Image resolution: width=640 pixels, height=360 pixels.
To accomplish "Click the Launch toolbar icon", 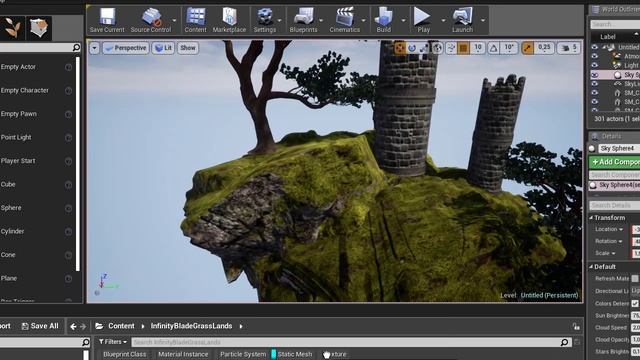I will pyautogui.click(x=462, y=20).
